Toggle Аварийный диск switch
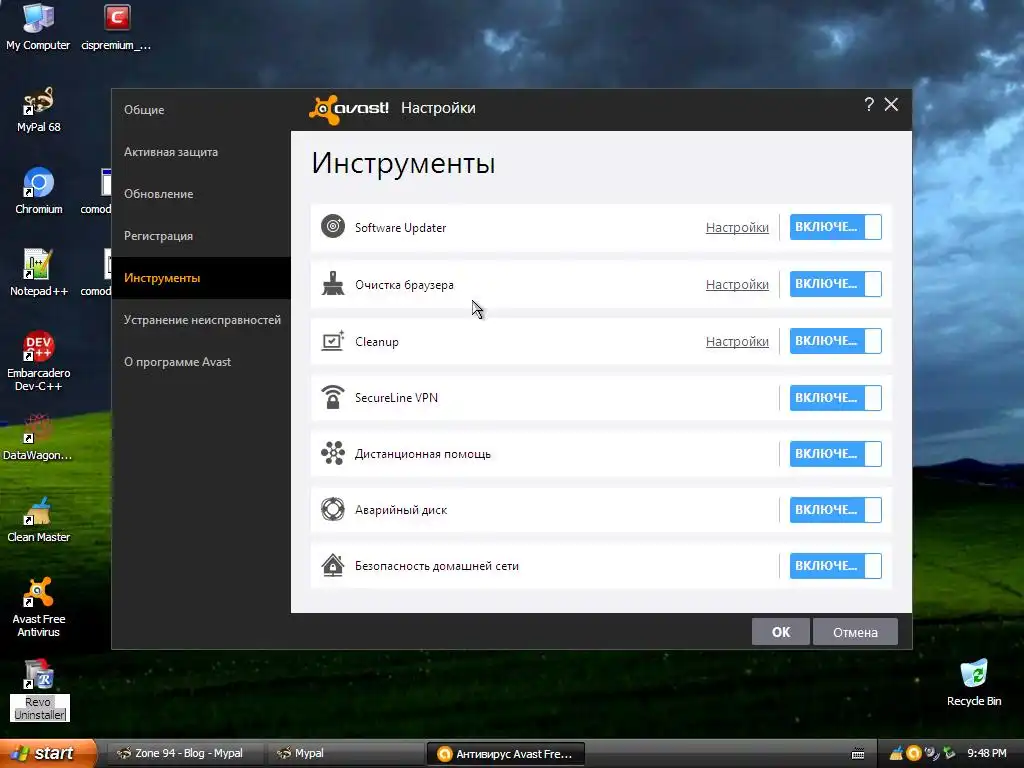The width and height of the screenshot is (1024, 768). pos(835,510)
